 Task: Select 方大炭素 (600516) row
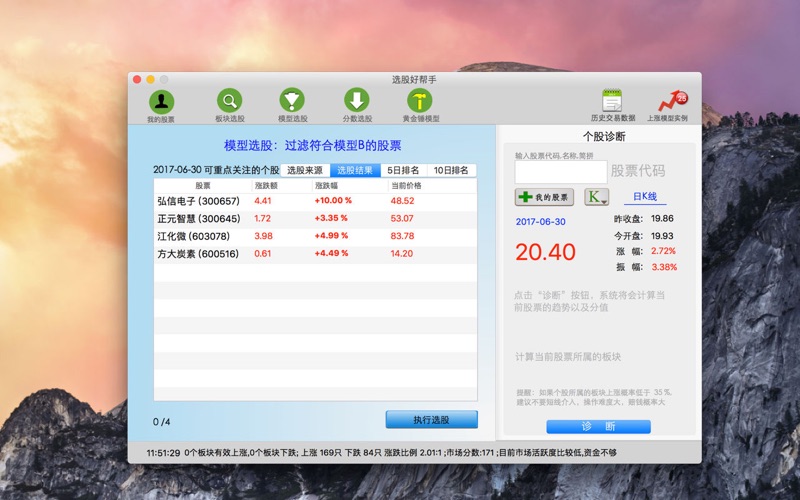coord(315,254)
